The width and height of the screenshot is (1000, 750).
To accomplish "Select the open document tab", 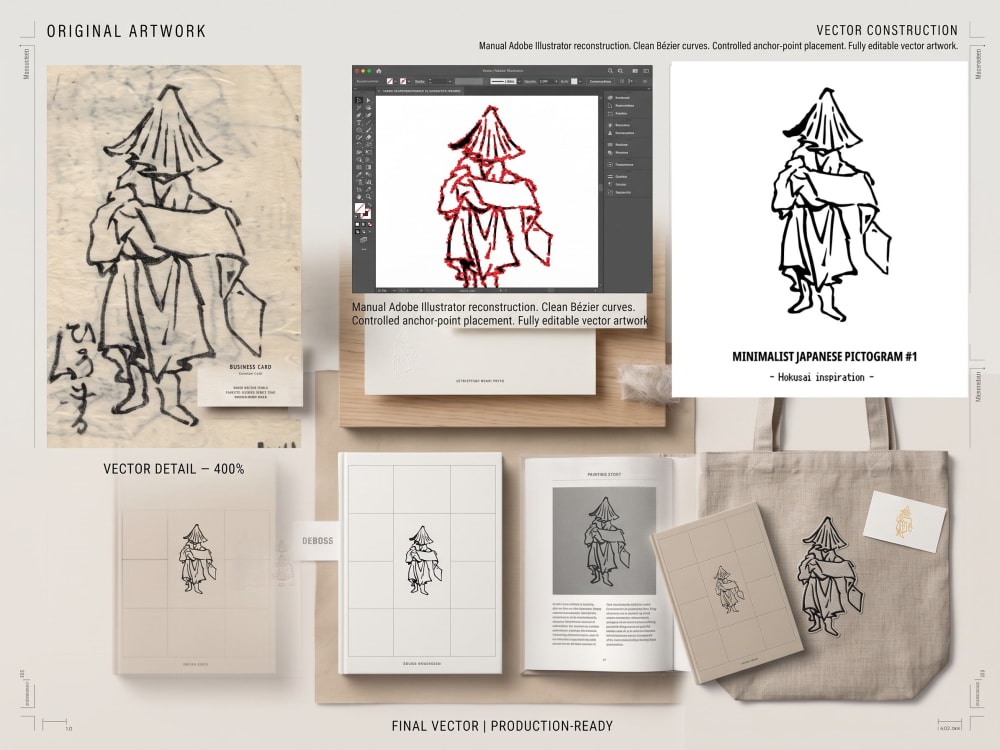I will (x=420, y=91).
